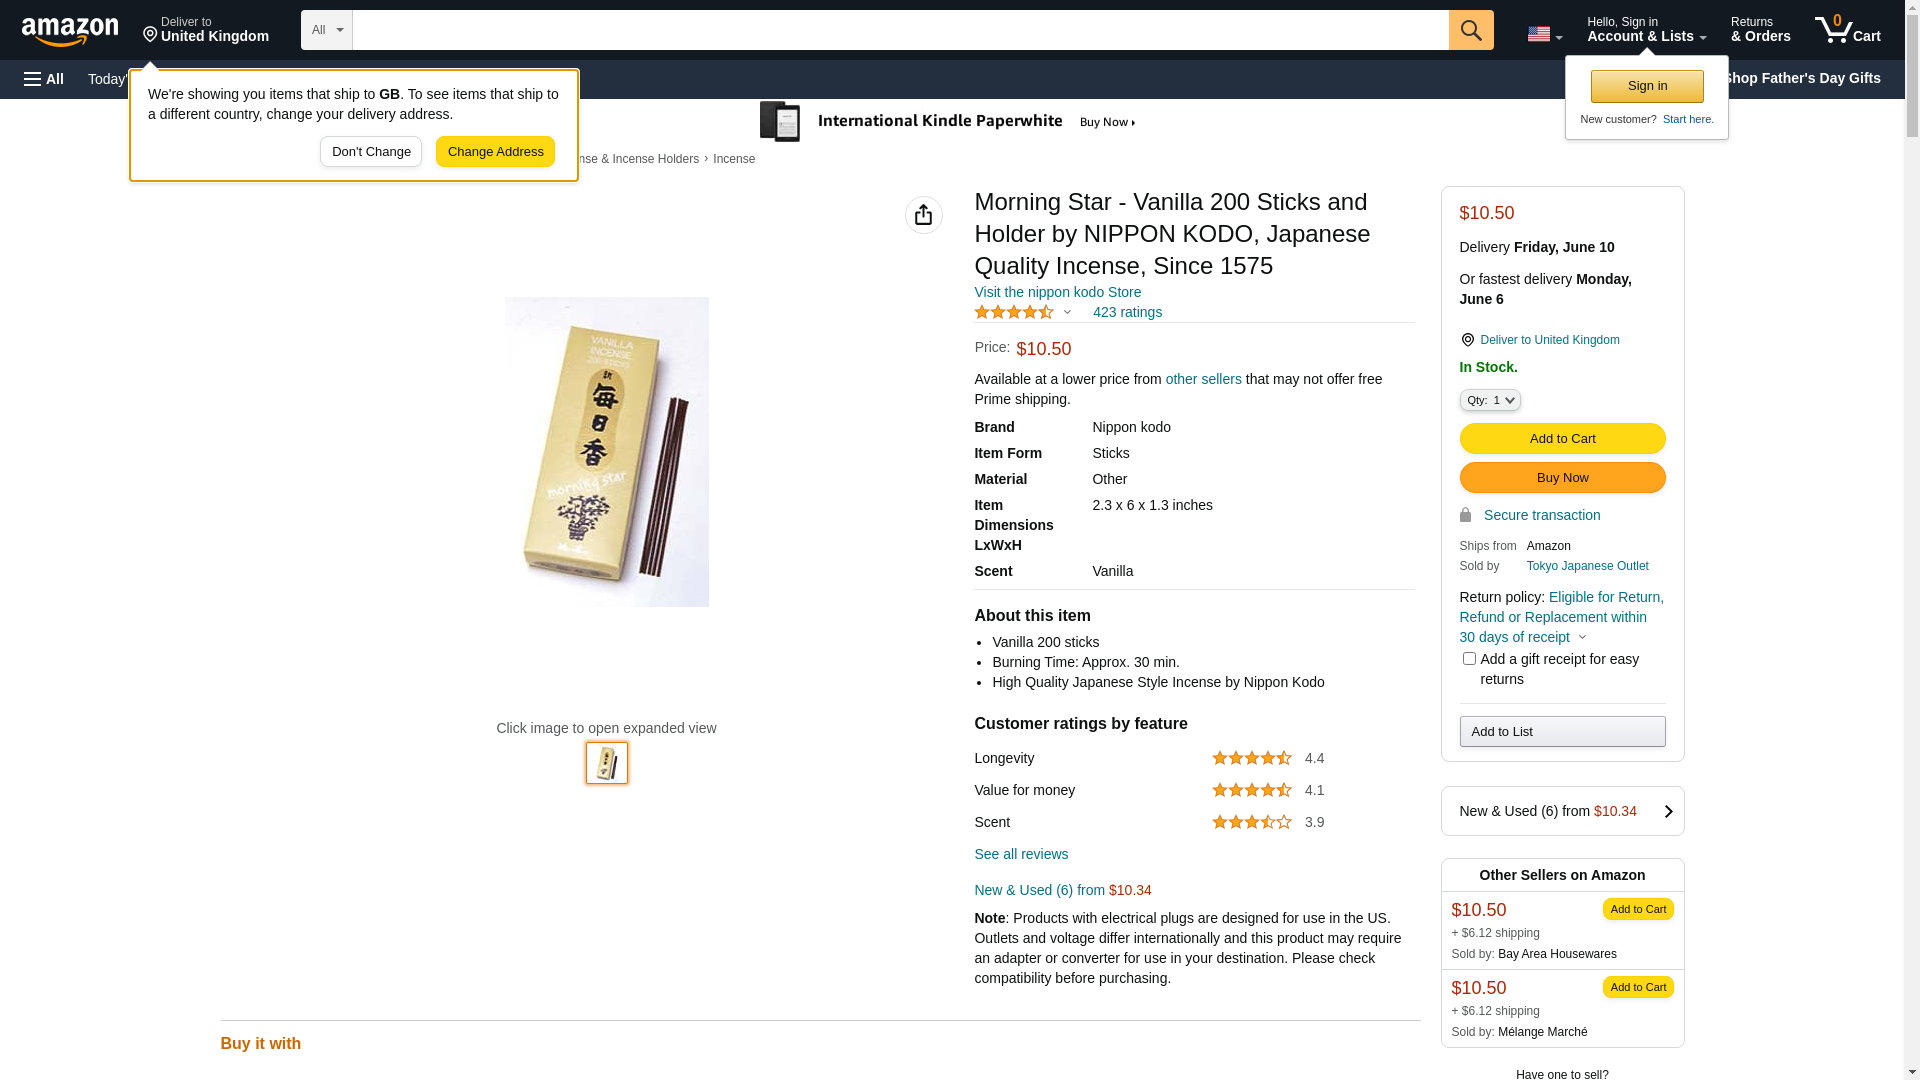The width and height of the screenshot is (1920, 1080).
Task: Click the Change Address button
Action: (495, 152)
